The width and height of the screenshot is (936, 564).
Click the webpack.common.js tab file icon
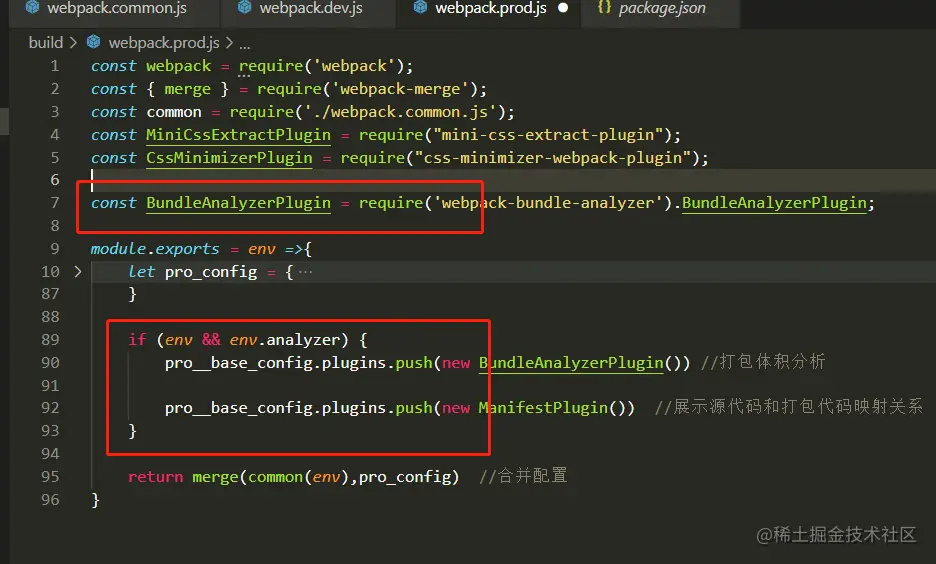tap(32, 7)
